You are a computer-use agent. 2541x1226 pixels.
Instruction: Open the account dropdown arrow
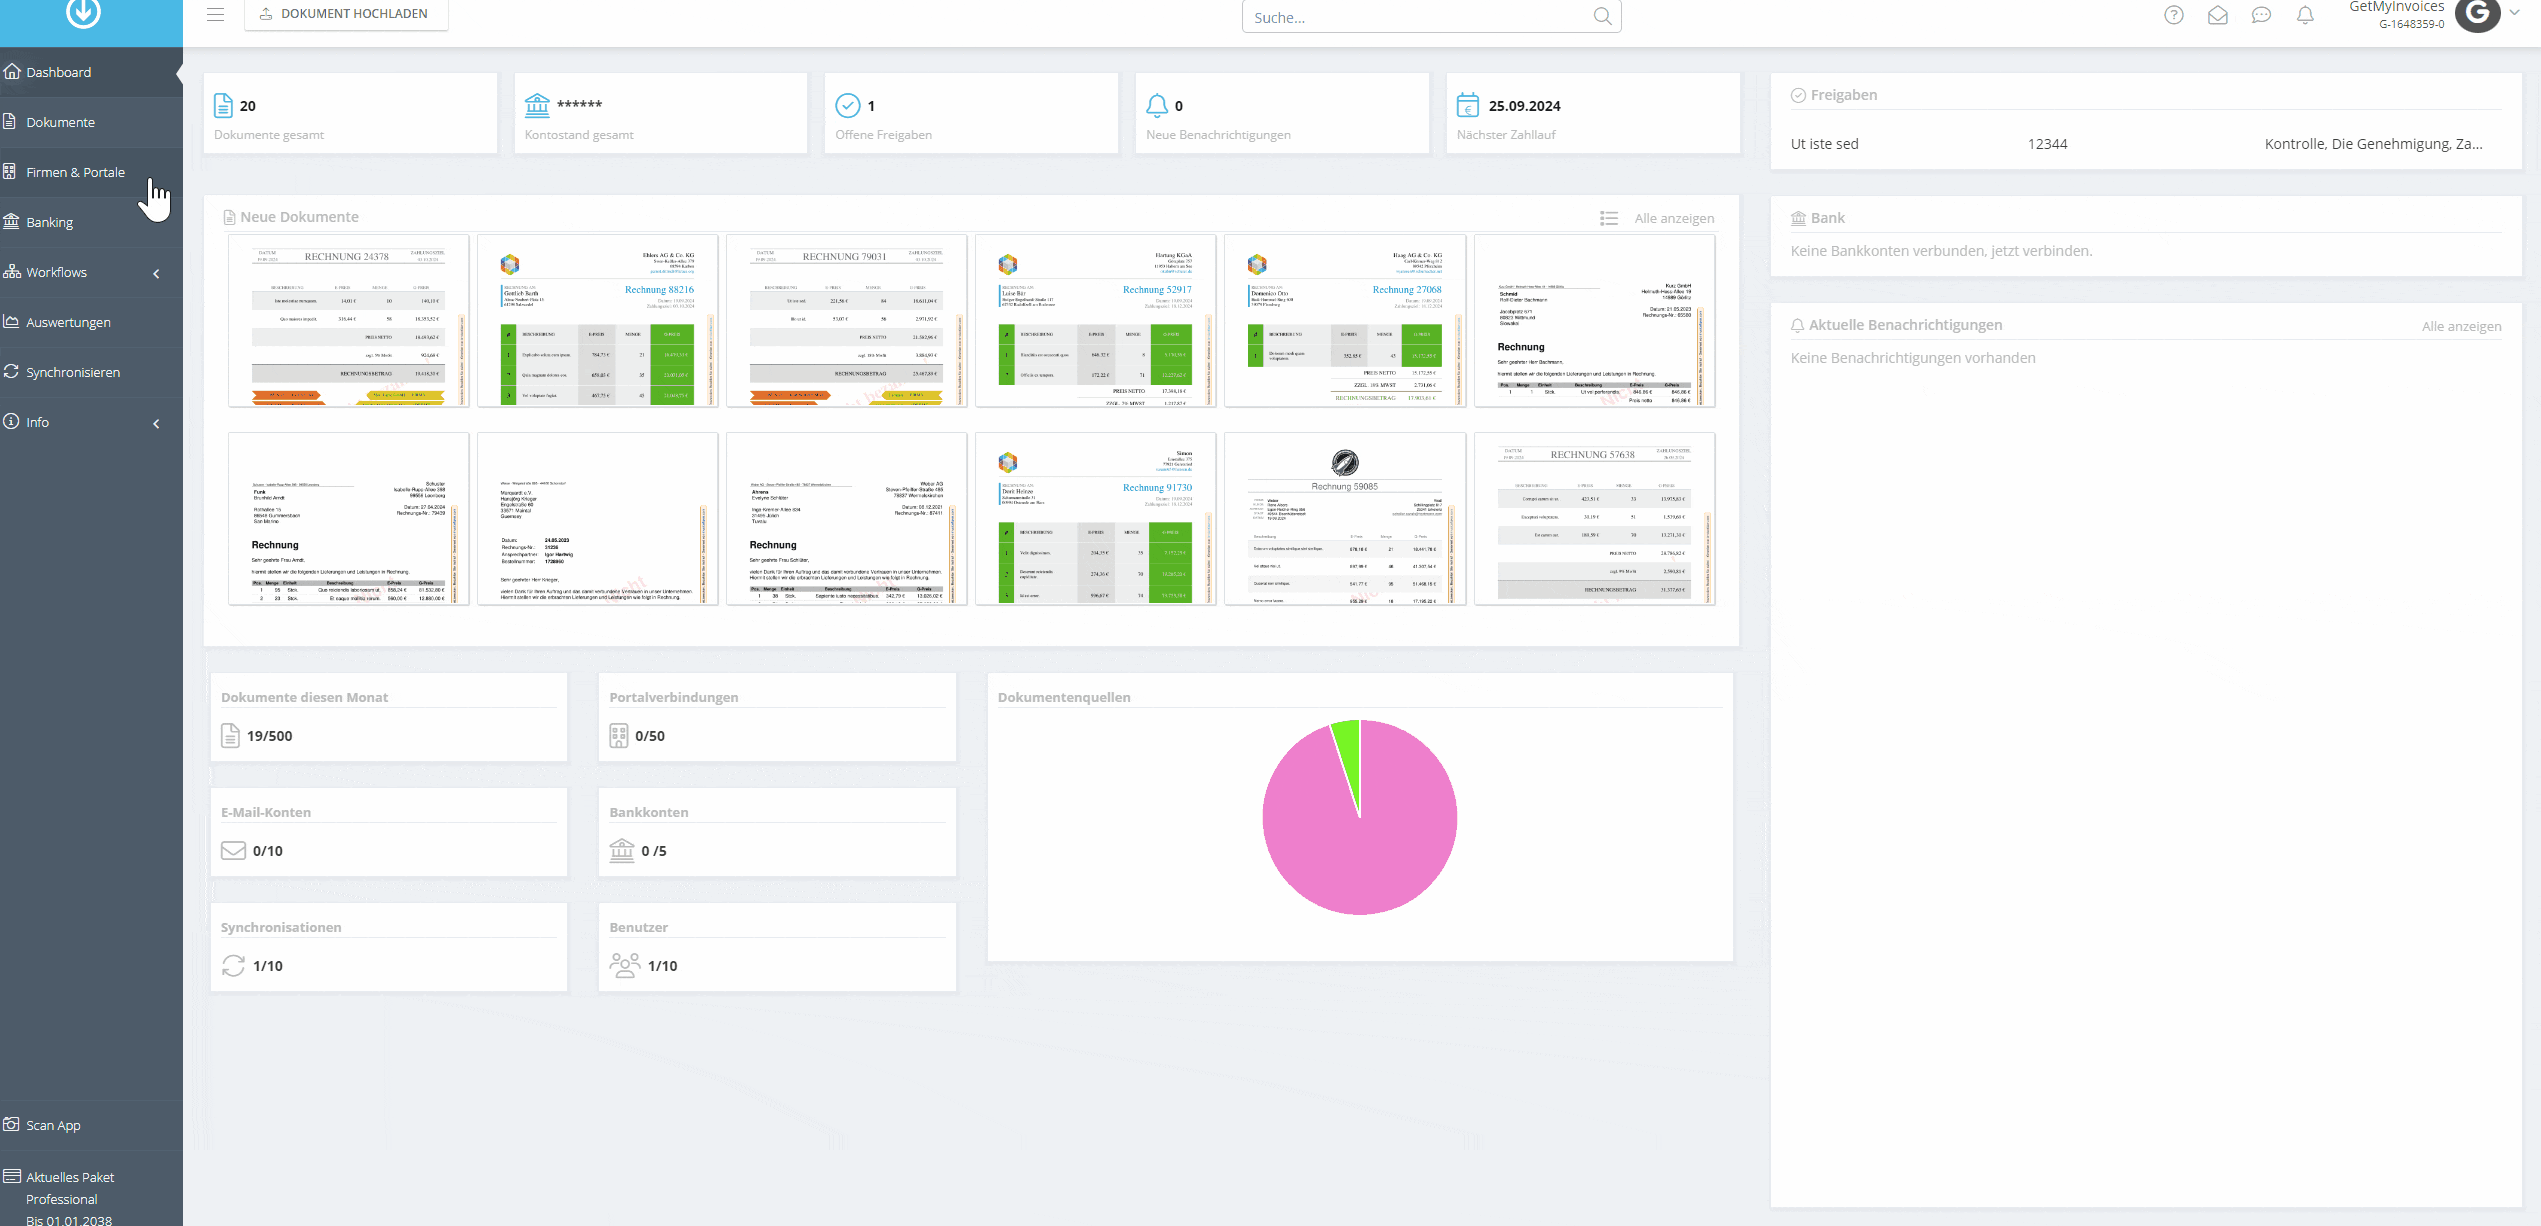pyautogui.click(x=2514, y=13)
